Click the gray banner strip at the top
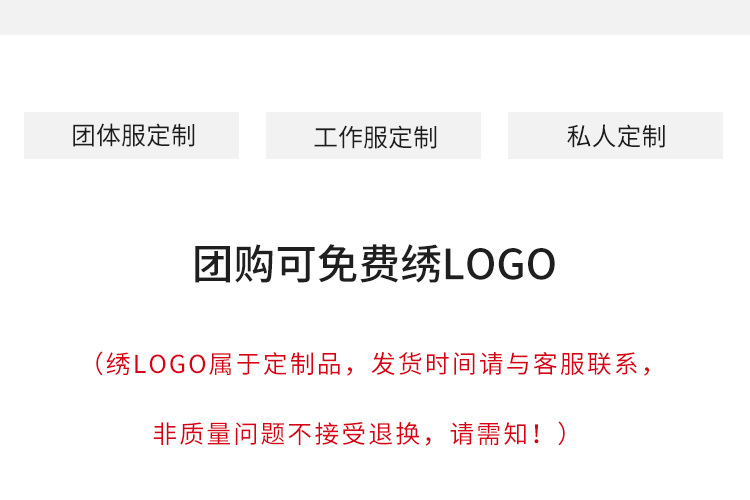This screenshot has width=750, height=500. 375,17
